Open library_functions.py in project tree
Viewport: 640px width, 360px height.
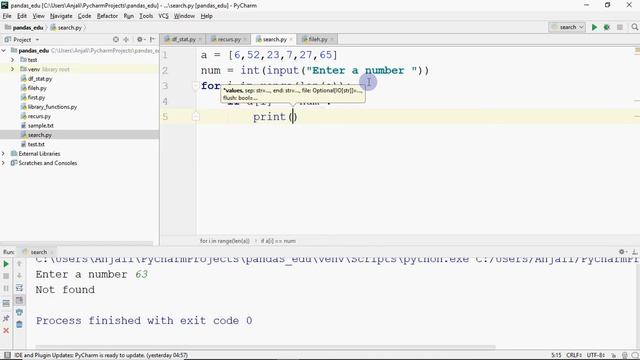(x=52, y=107)
